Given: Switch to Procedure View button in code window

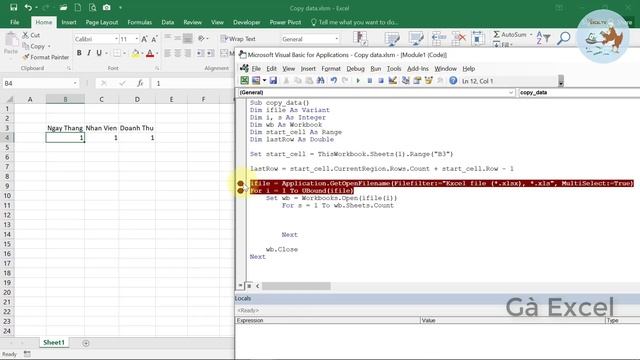Looking at the screenshot, I should [x=240, y=286].
